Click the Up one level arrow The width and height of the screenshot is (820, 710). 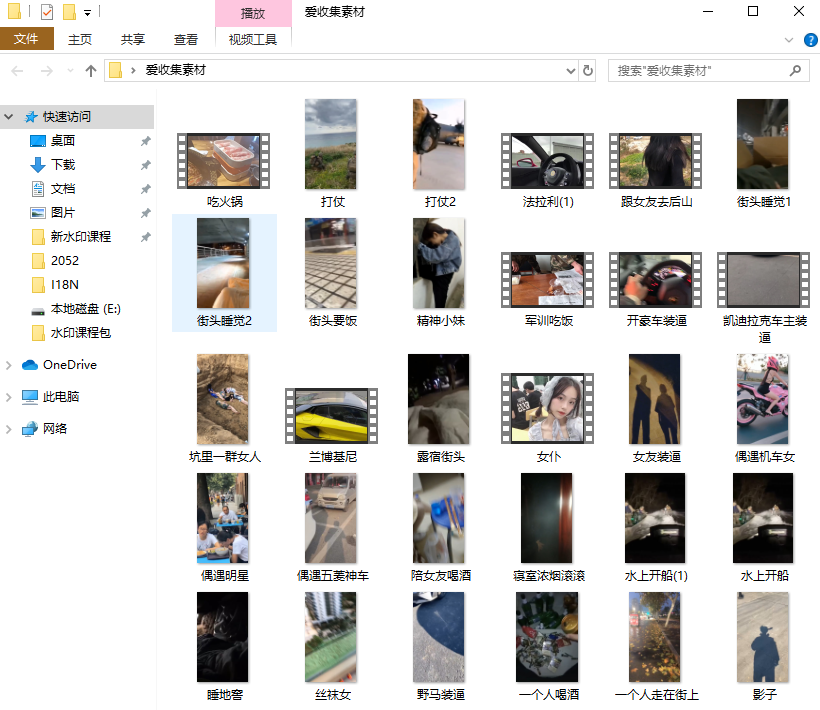pos(91,71)
